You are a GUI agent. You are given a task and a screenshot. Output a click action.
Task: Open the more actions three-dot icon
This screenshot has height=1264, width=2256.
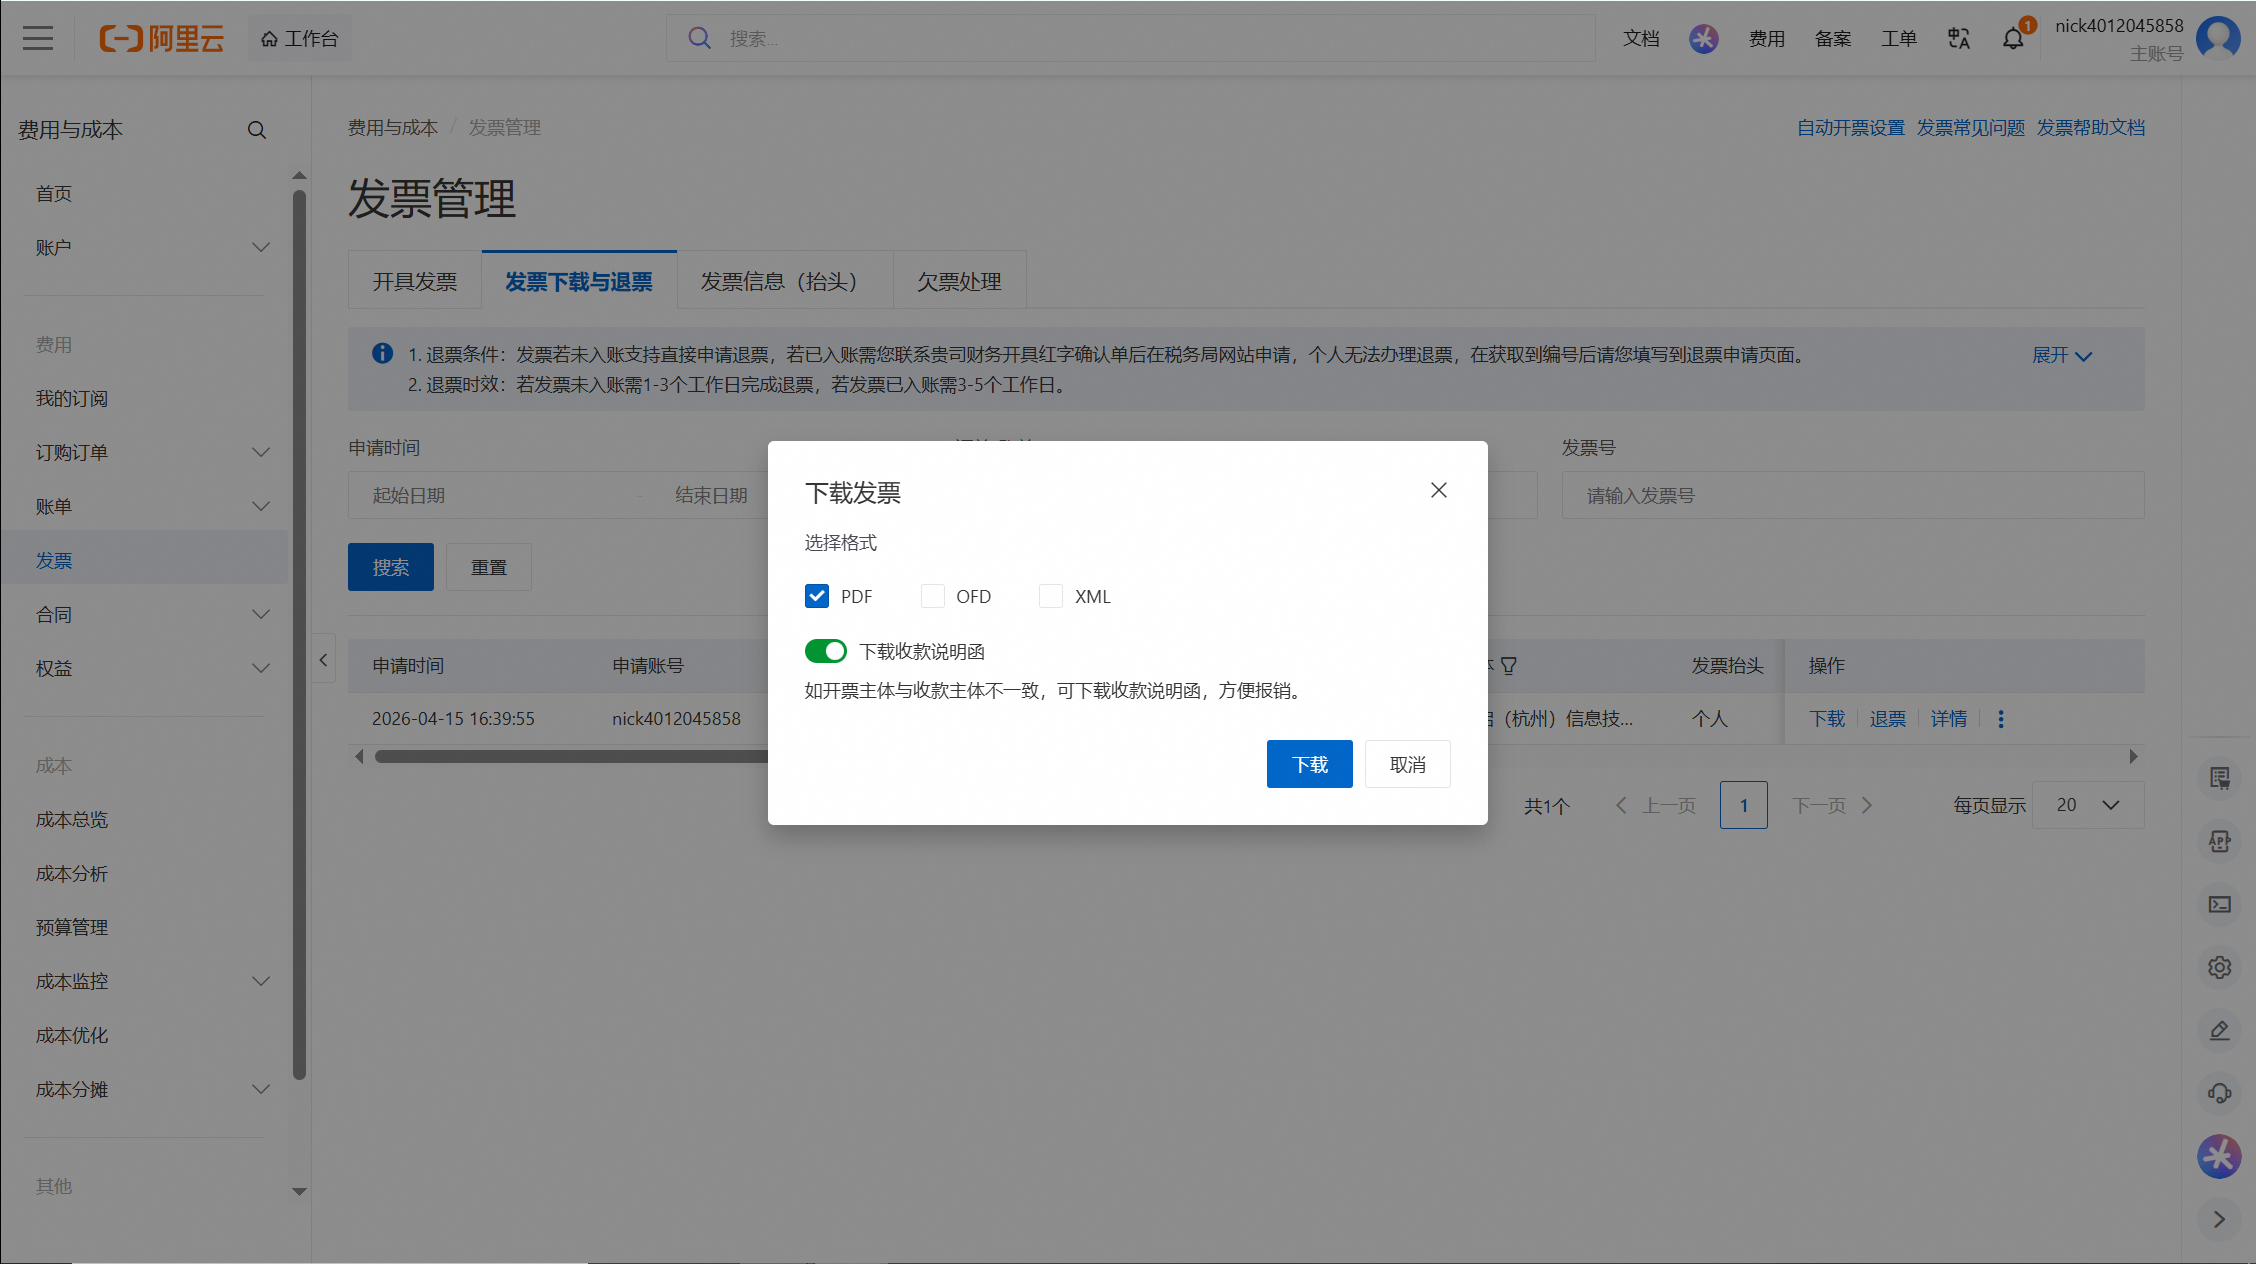pyautogui.click(x=2001, y=719)
